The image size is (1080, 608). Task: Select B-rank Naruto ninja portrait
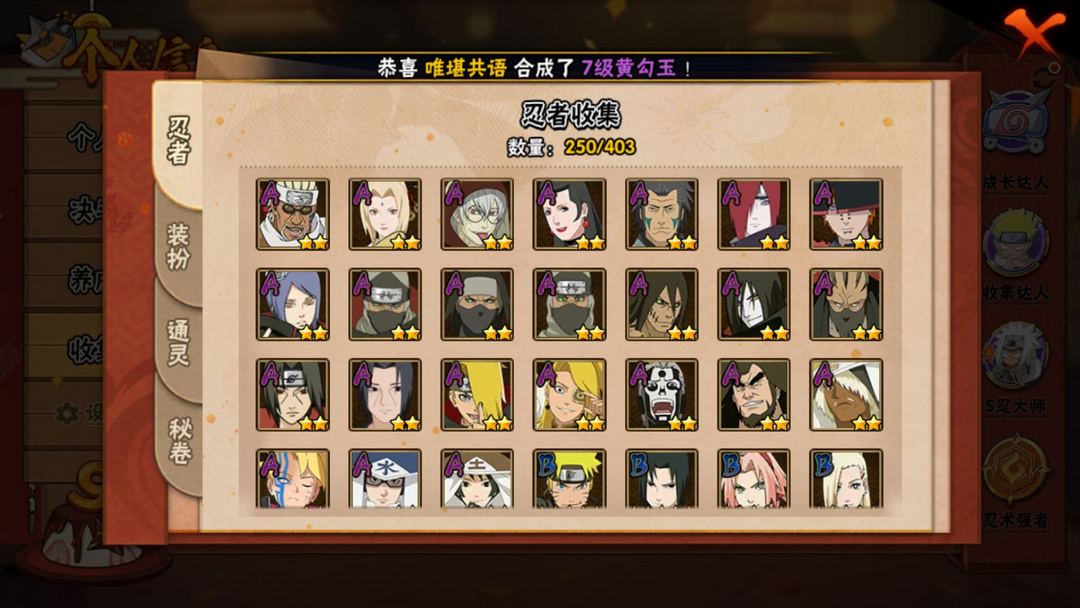tap(570, 479)
